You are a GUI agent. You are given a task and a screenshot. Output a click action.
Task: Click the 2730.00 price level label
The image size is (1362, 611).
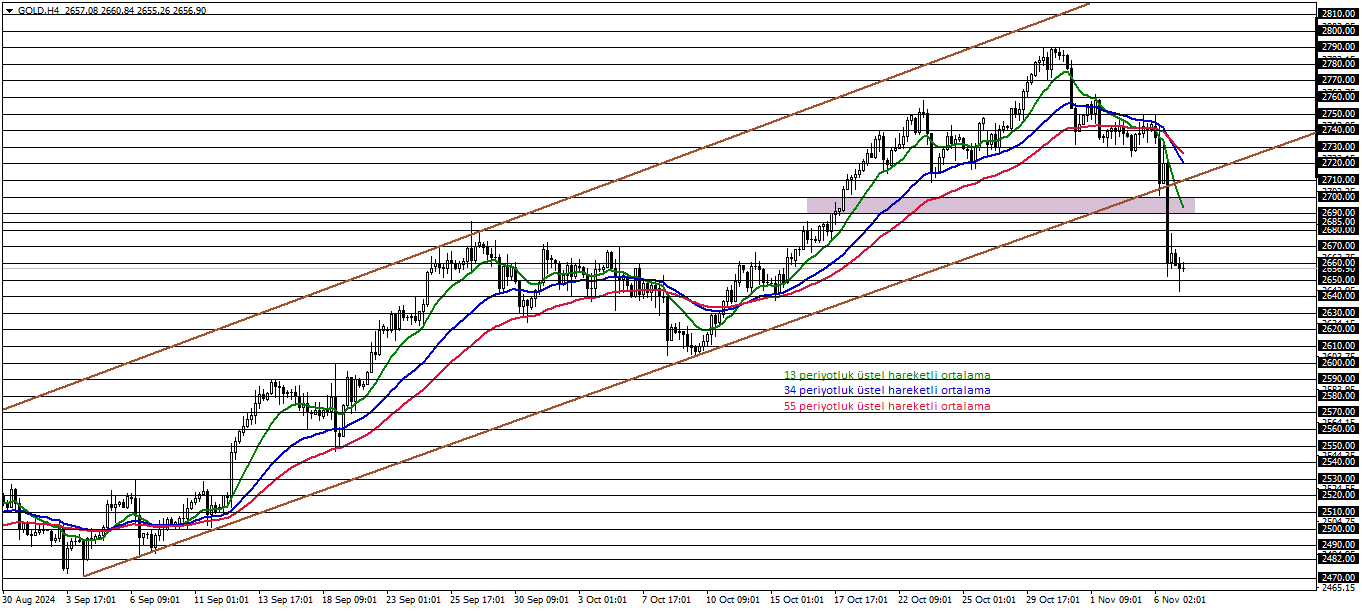[x=1338, y=147]
